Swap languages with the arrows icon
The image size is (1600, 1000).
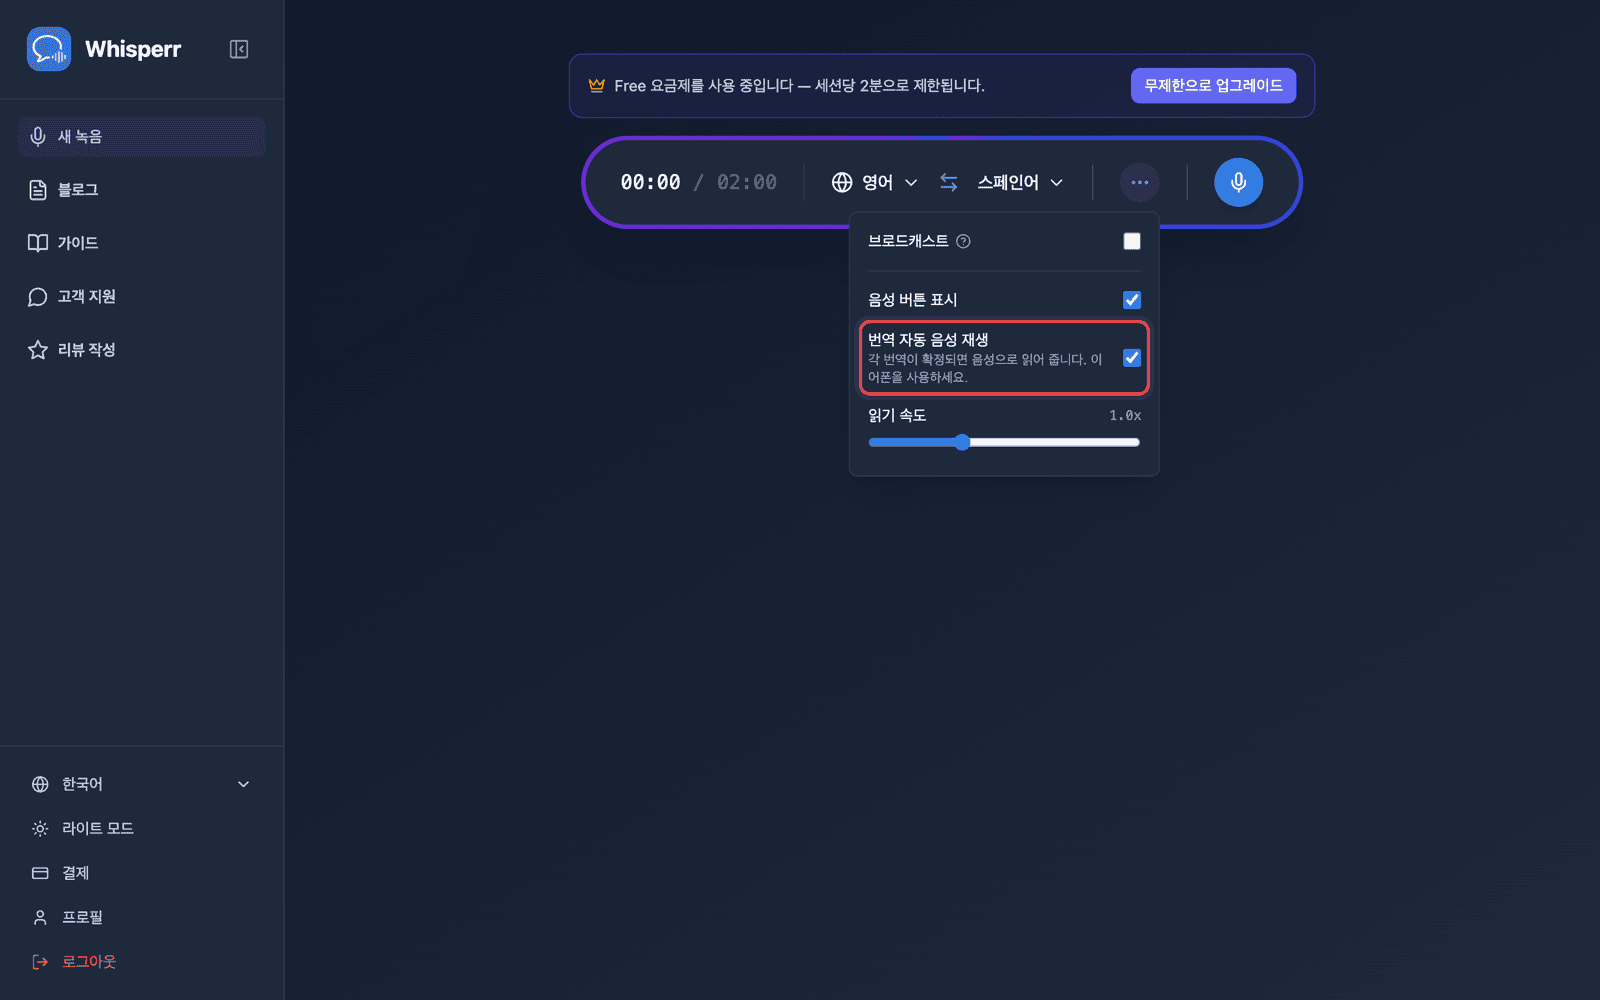(949, 182)
